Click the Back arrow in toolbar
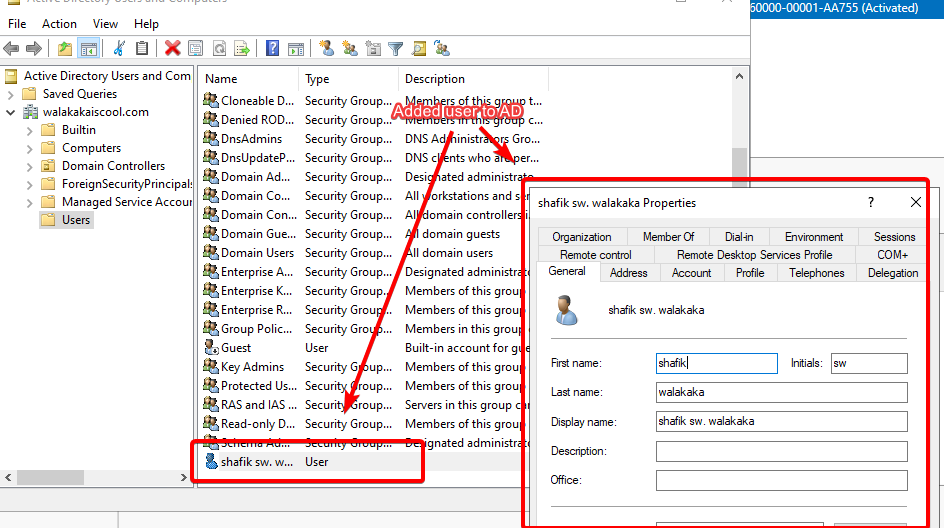Viewport: 944px width, 528px height. (x=11, y=49)
